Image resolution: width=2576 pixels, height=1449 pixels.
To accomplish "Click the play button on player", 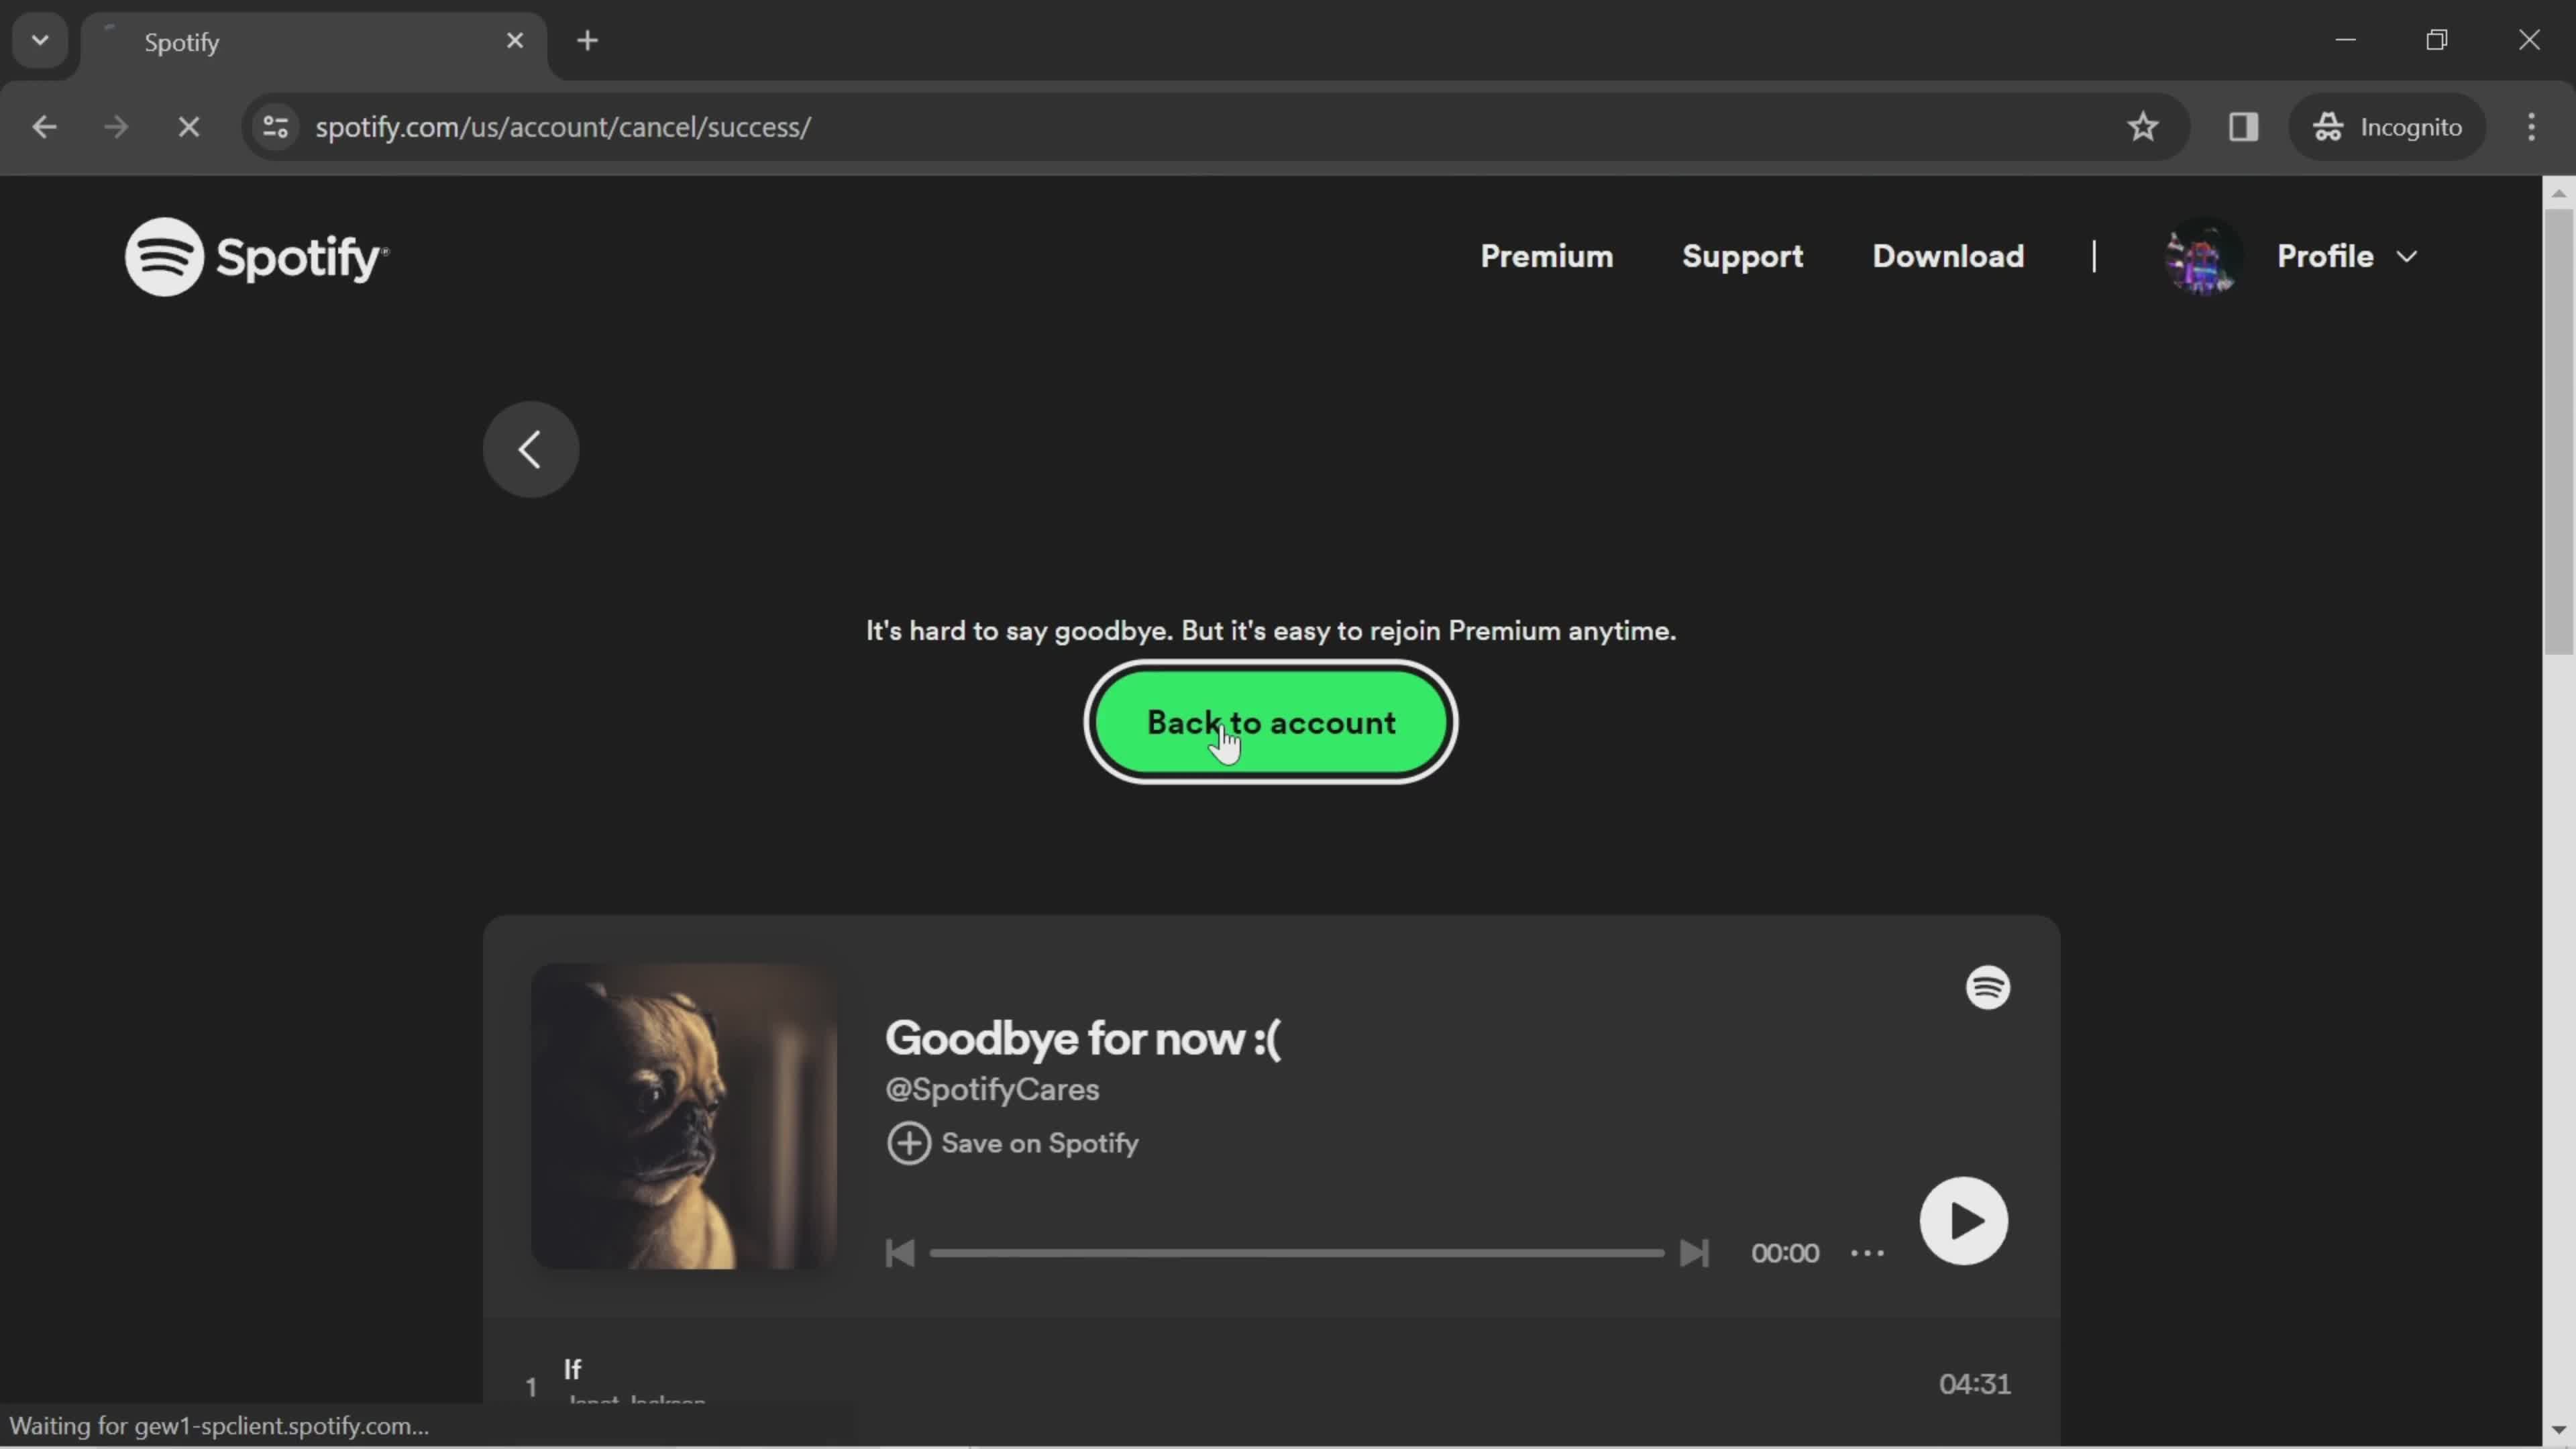I will [1964, 1219].
